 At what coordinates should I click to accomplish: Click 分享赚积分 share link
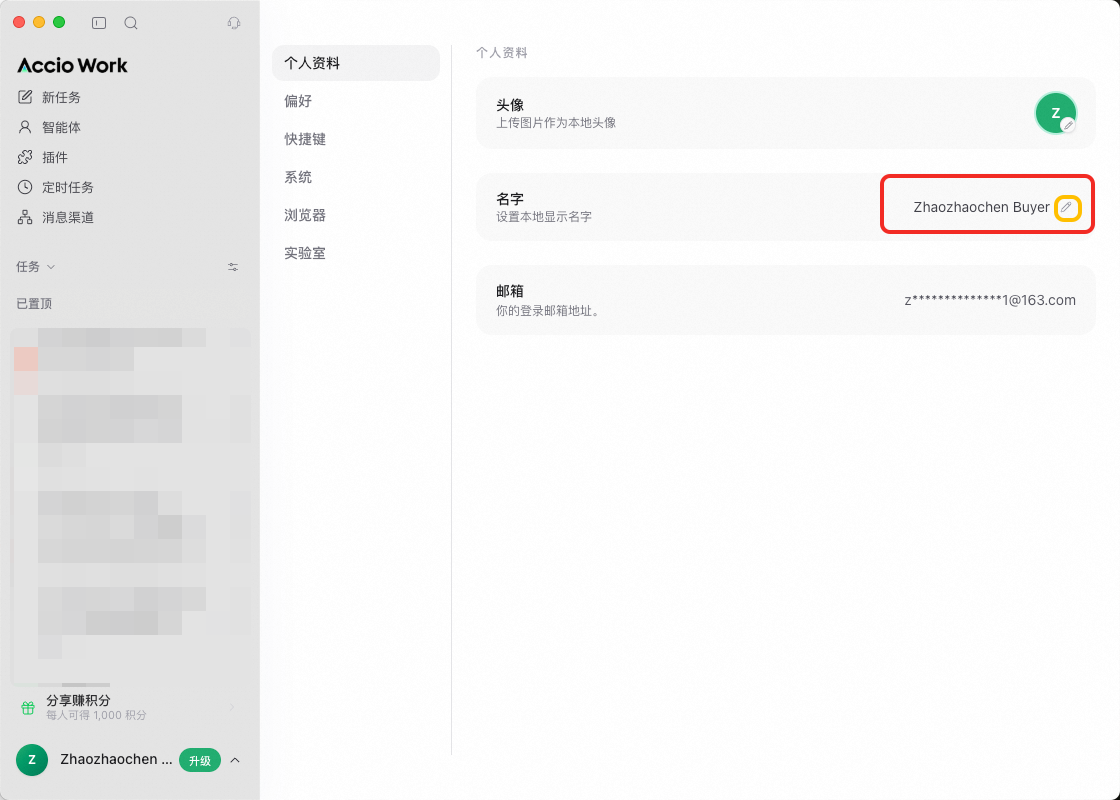(79, 700)
